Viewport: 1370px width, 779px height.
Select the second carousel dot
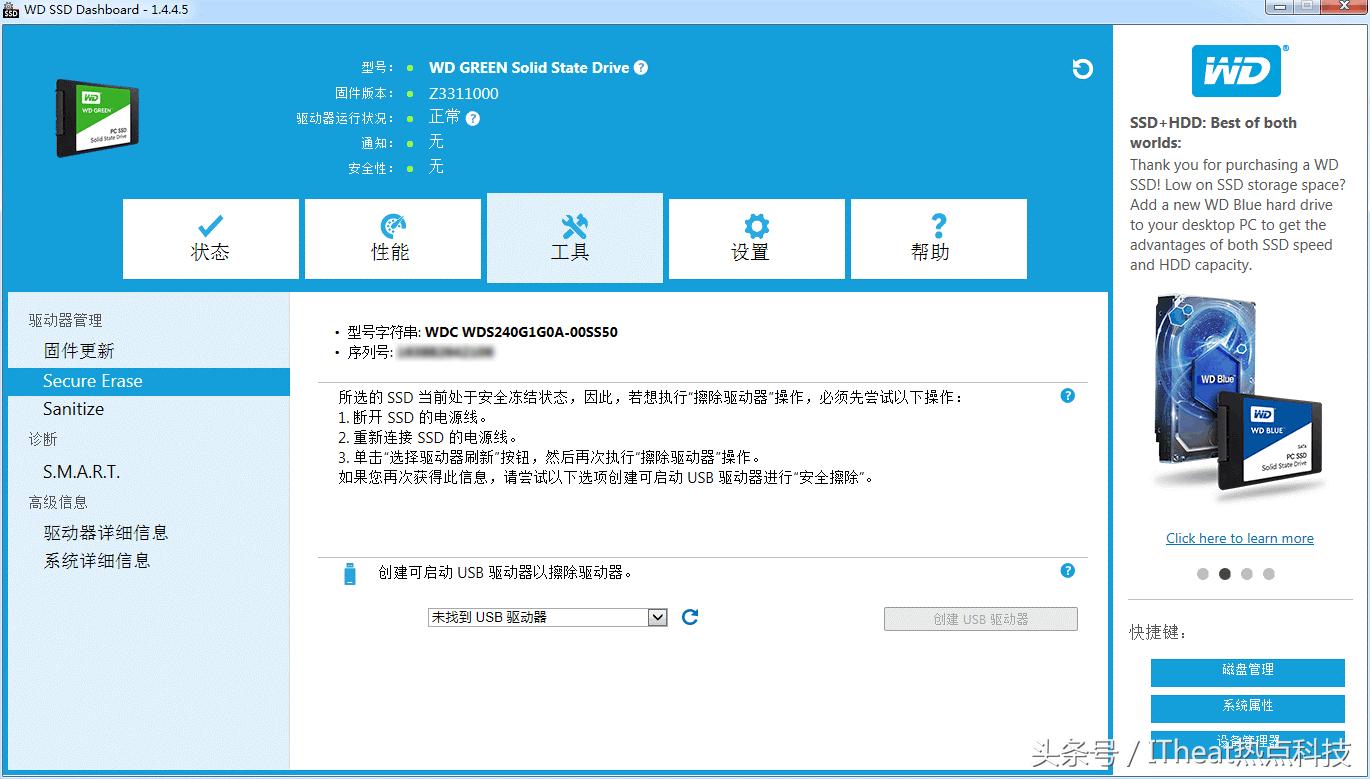tap(1225, 573)
